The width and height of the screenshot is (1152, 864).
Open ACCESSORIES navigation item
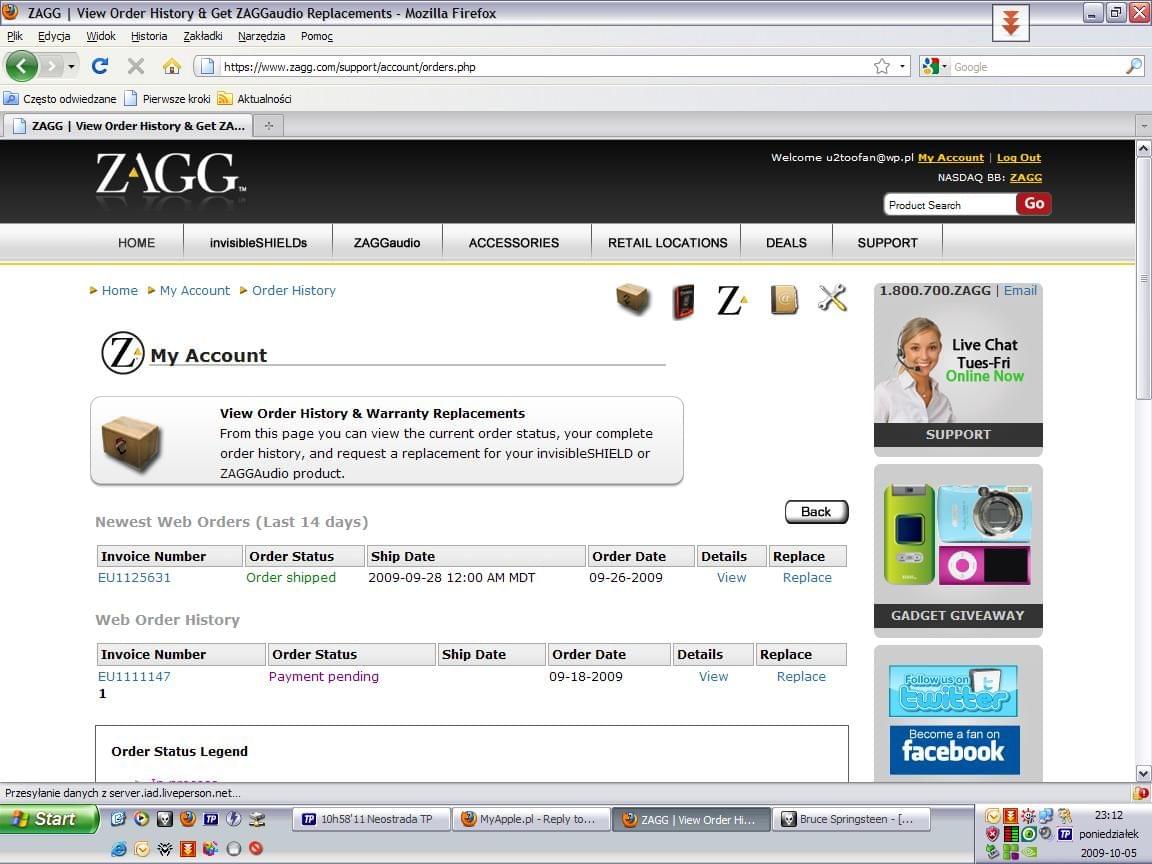point(514,242)
